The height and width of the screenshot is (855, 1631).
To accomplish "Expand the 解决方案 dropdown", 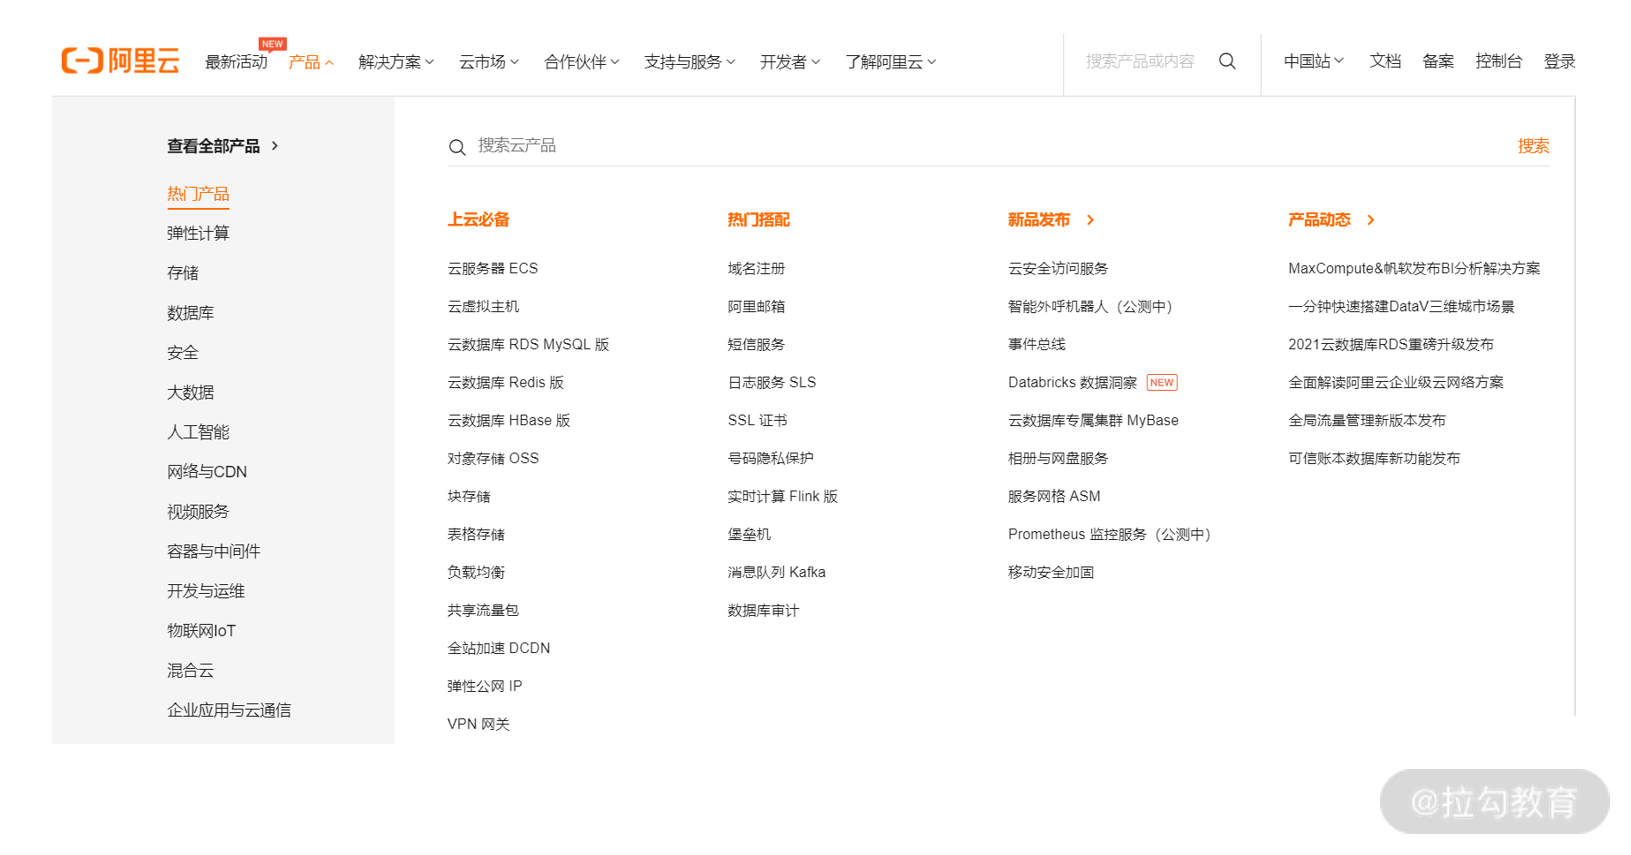I will [396, 62].
